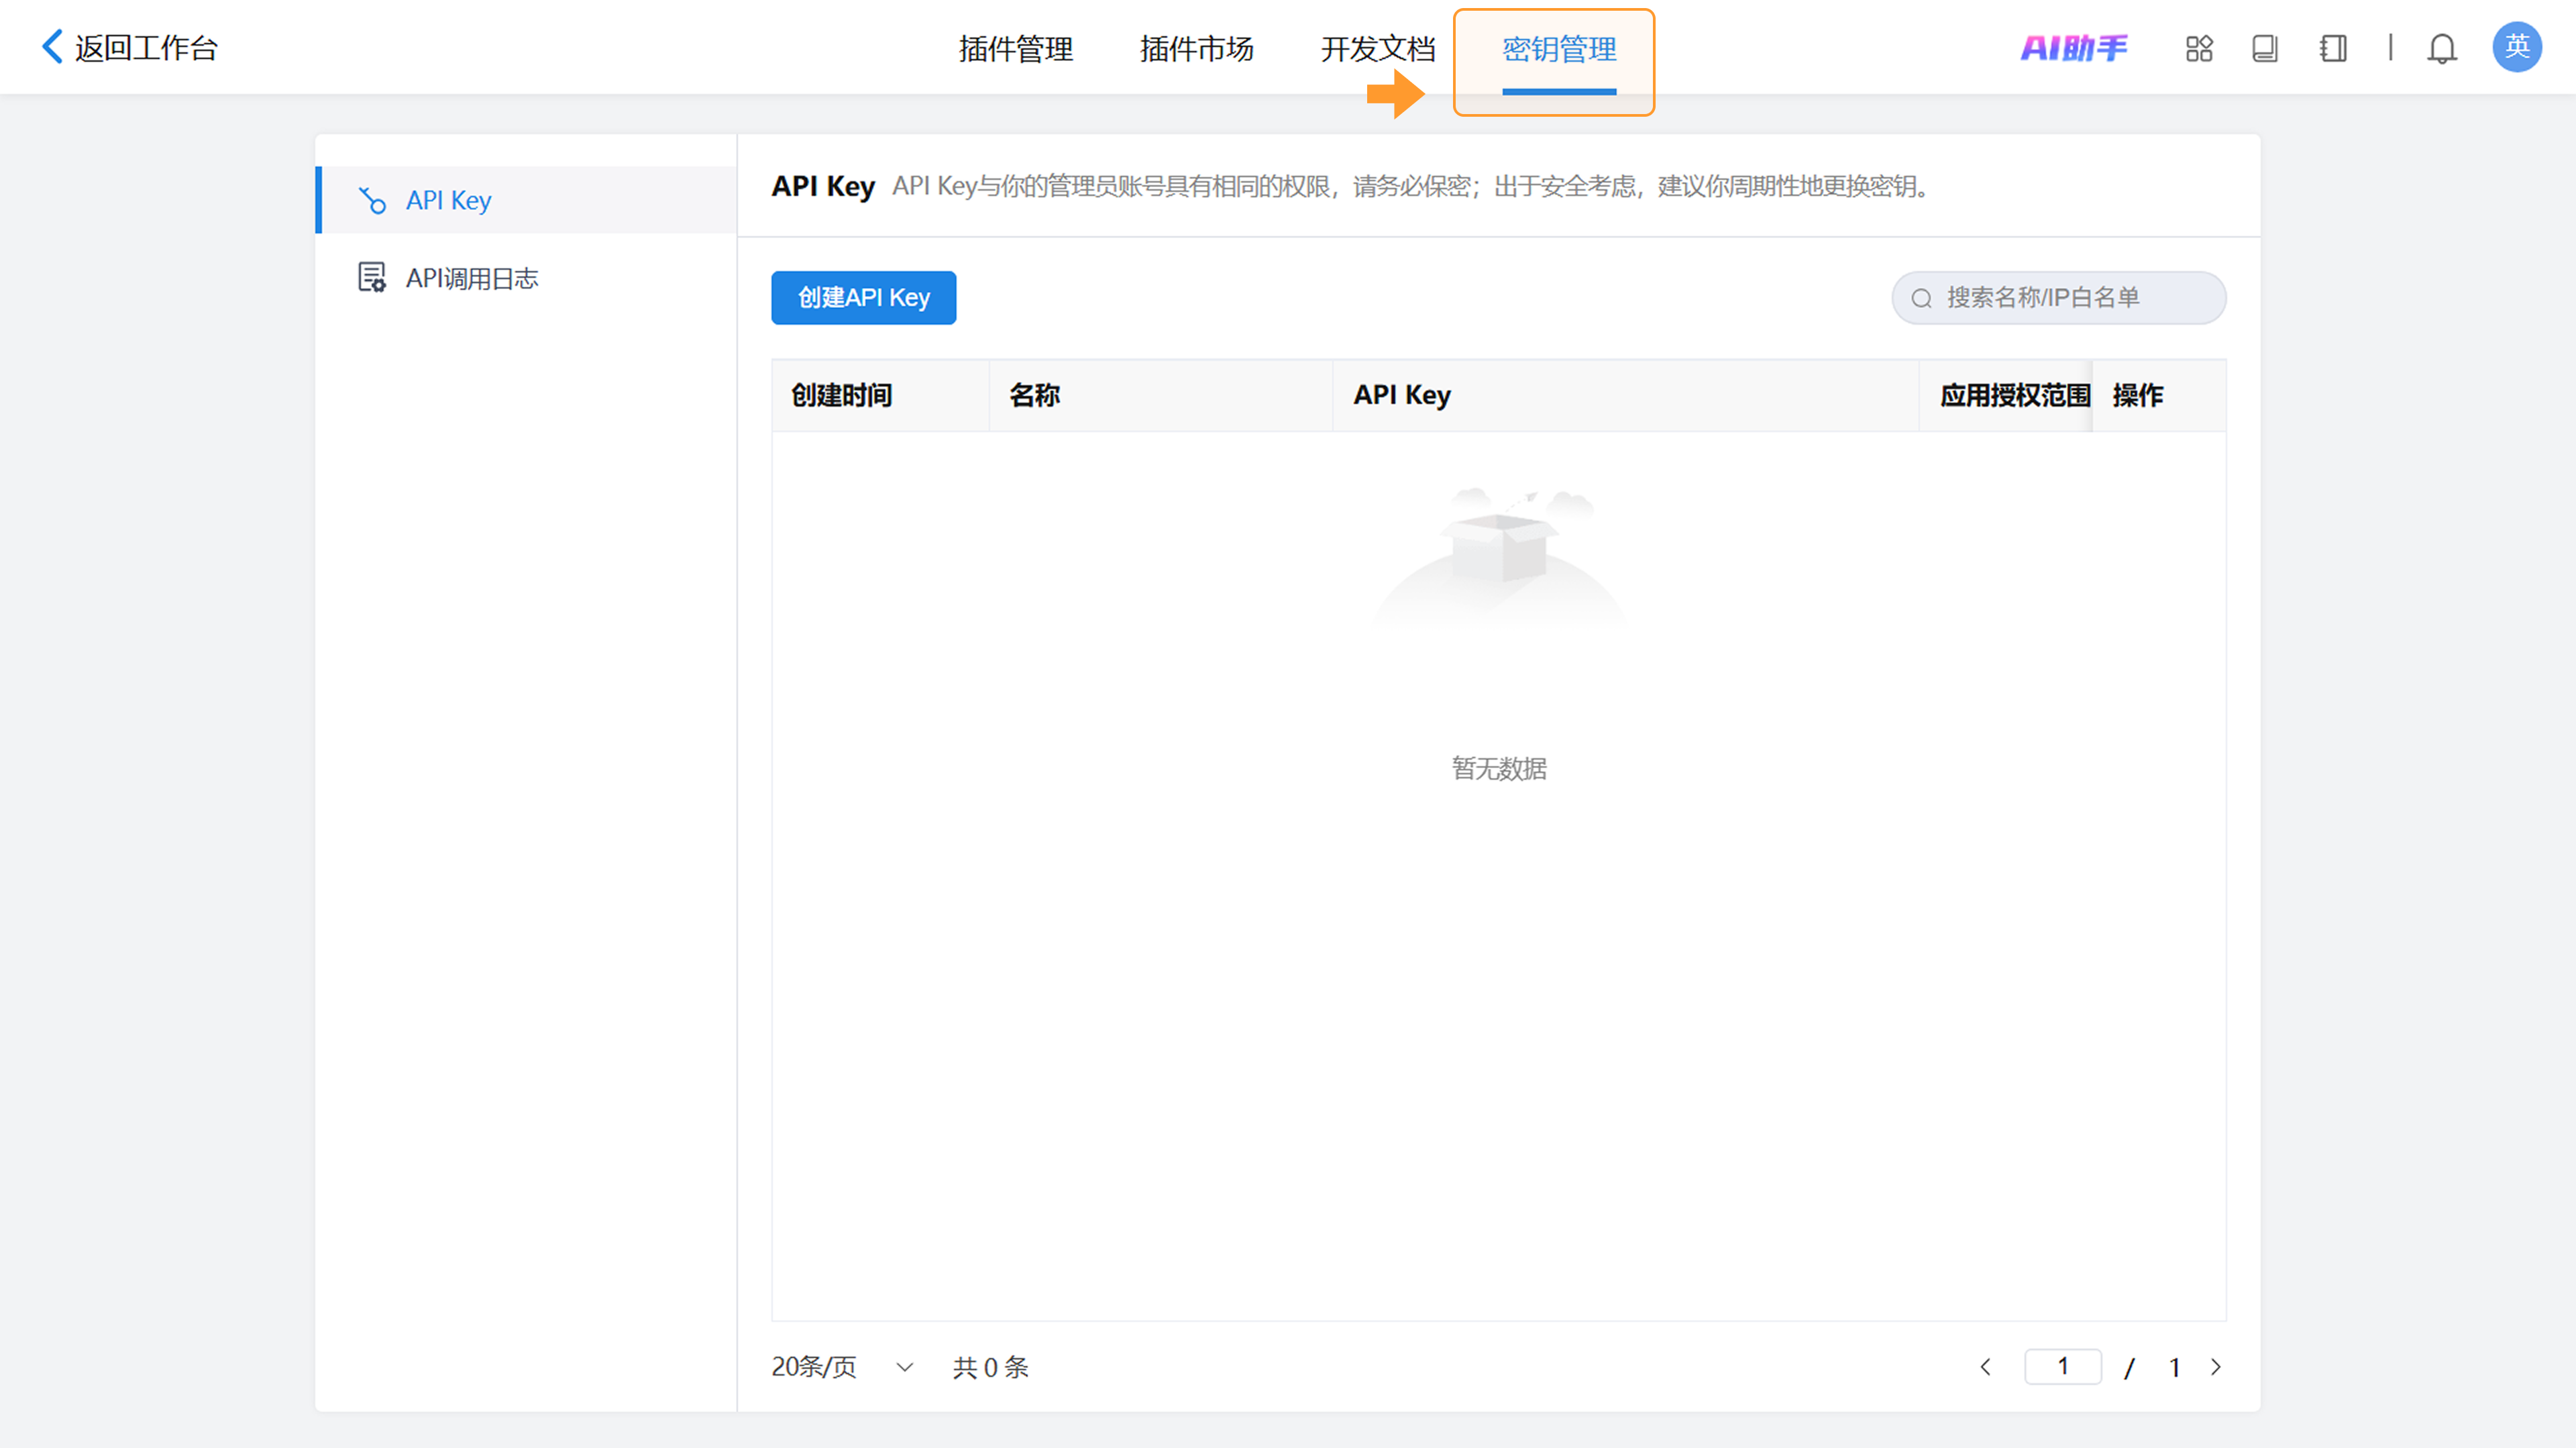Viewport: 2576px width, 1448px height.
Task: Switch to 密钥管理 tab
Action: point(1559,48)
